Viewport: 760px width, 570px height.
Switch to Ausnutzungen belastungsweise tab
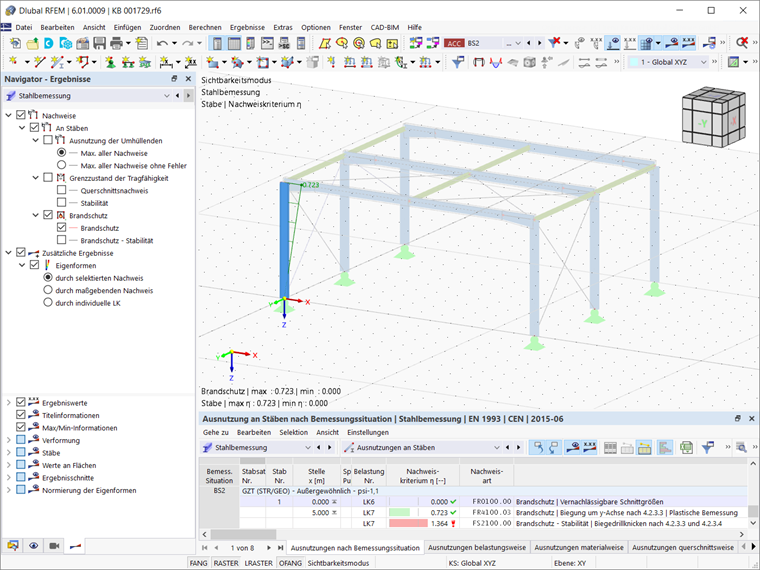coord(477,547)
